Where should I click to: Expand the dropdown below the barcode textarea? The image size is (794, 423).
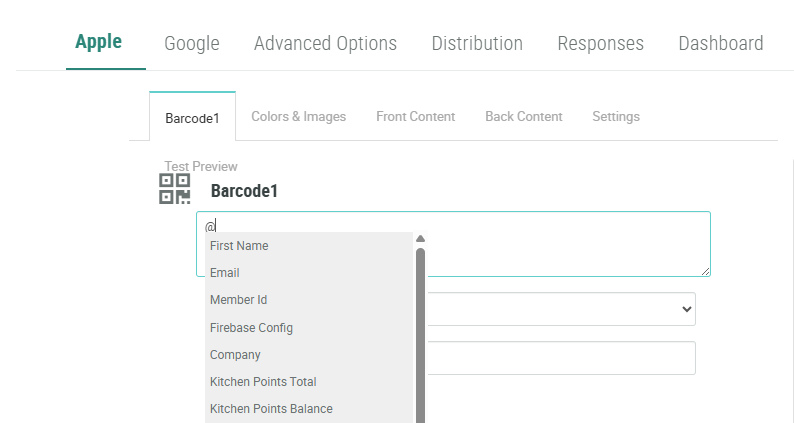click(x=560, y=309)
